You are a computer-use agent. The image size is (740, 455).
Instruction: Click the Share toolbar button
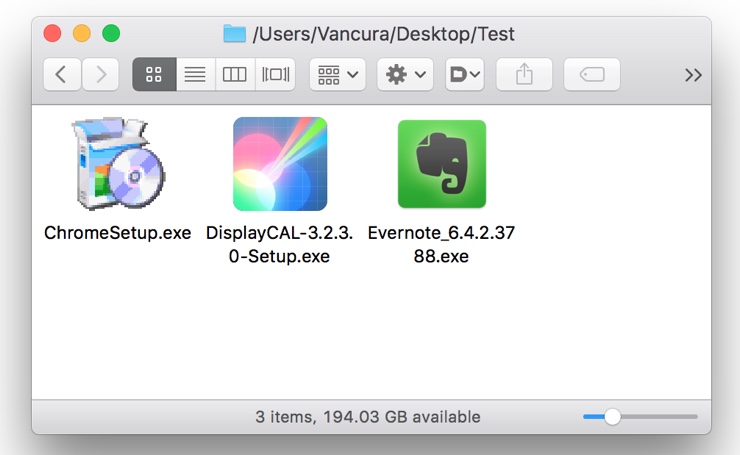524,75
